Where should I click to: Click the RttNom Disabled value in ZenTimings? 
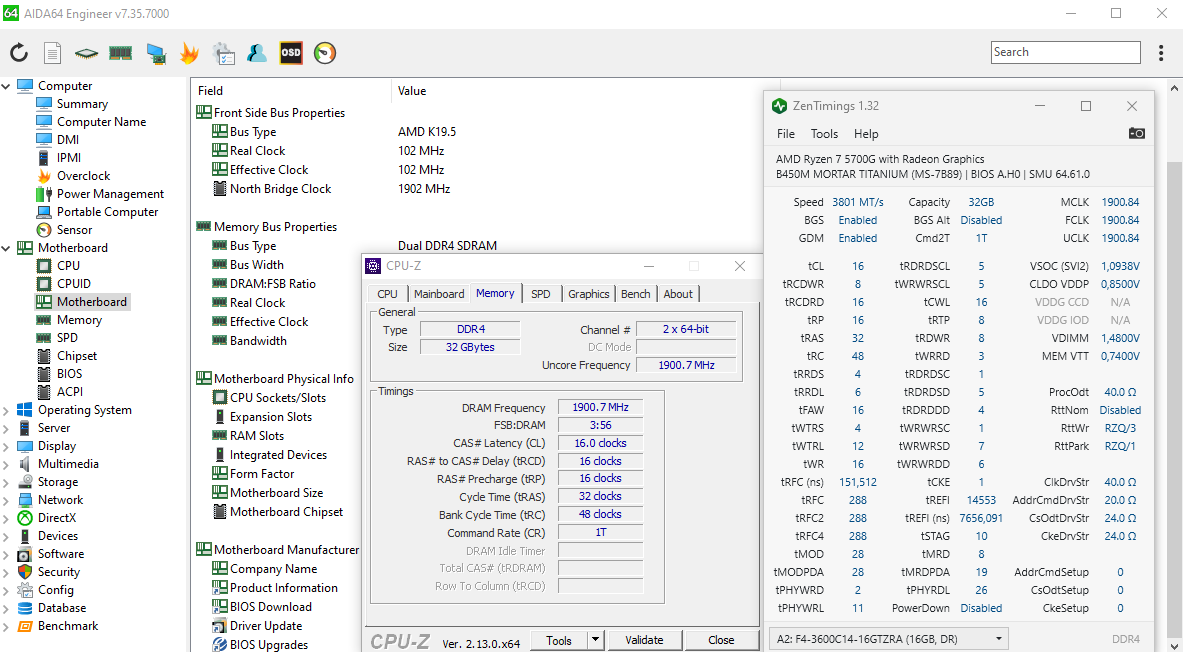click(1120, 411)
